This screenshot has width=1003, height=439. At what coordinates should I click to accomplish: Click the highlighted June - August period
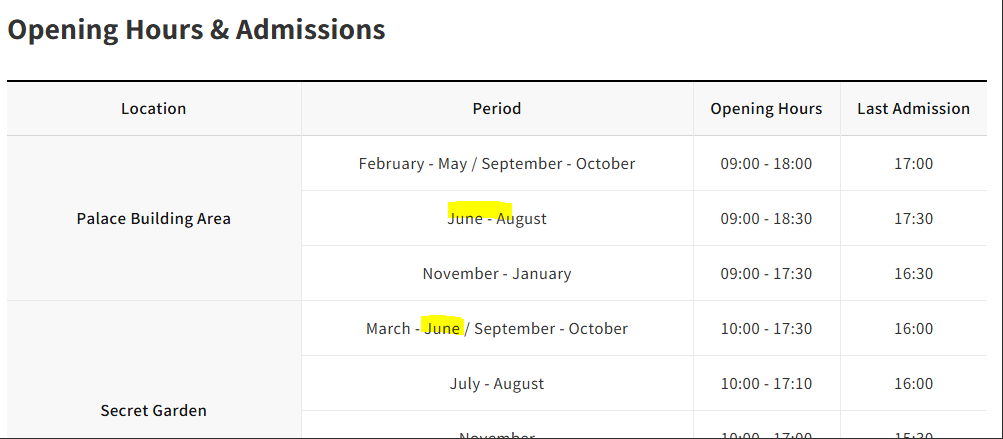point(497,219)
